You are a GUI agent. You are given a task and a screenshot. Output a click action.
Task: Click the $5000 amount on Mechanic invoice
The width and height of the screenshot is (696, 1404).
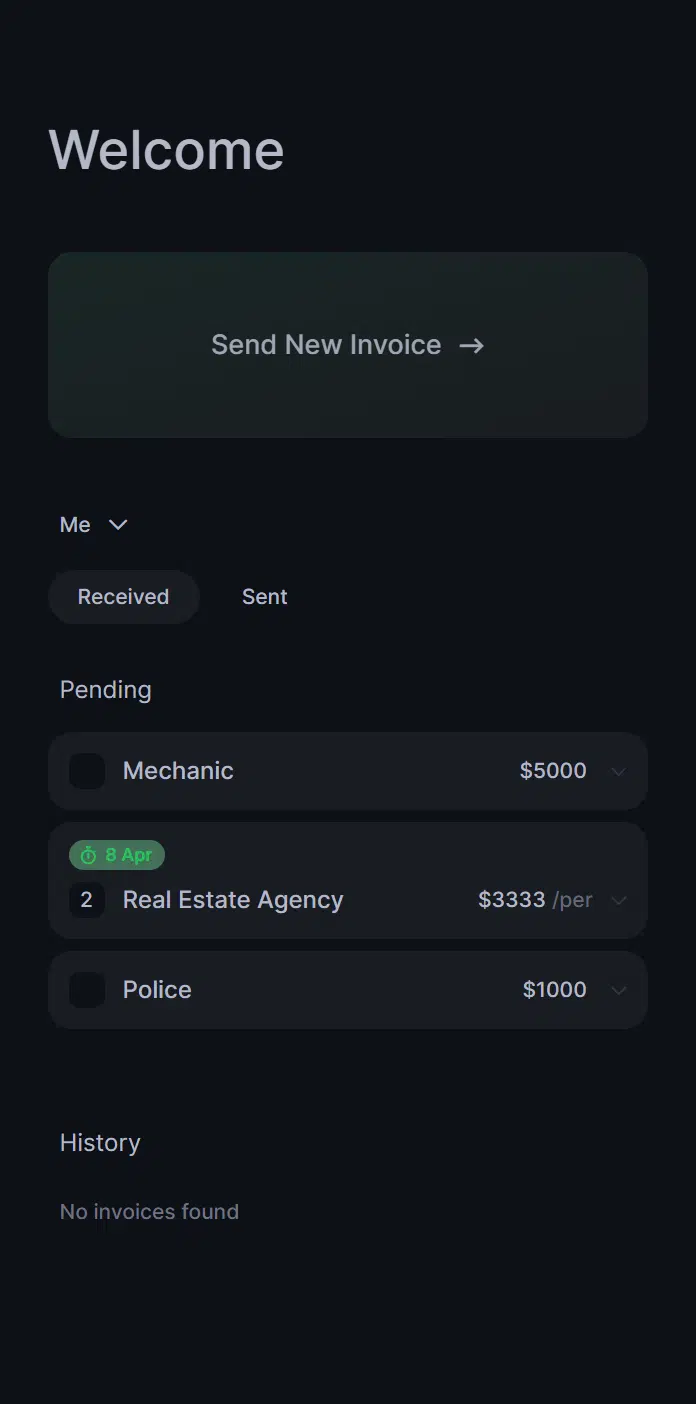click(x=552, y=770)
